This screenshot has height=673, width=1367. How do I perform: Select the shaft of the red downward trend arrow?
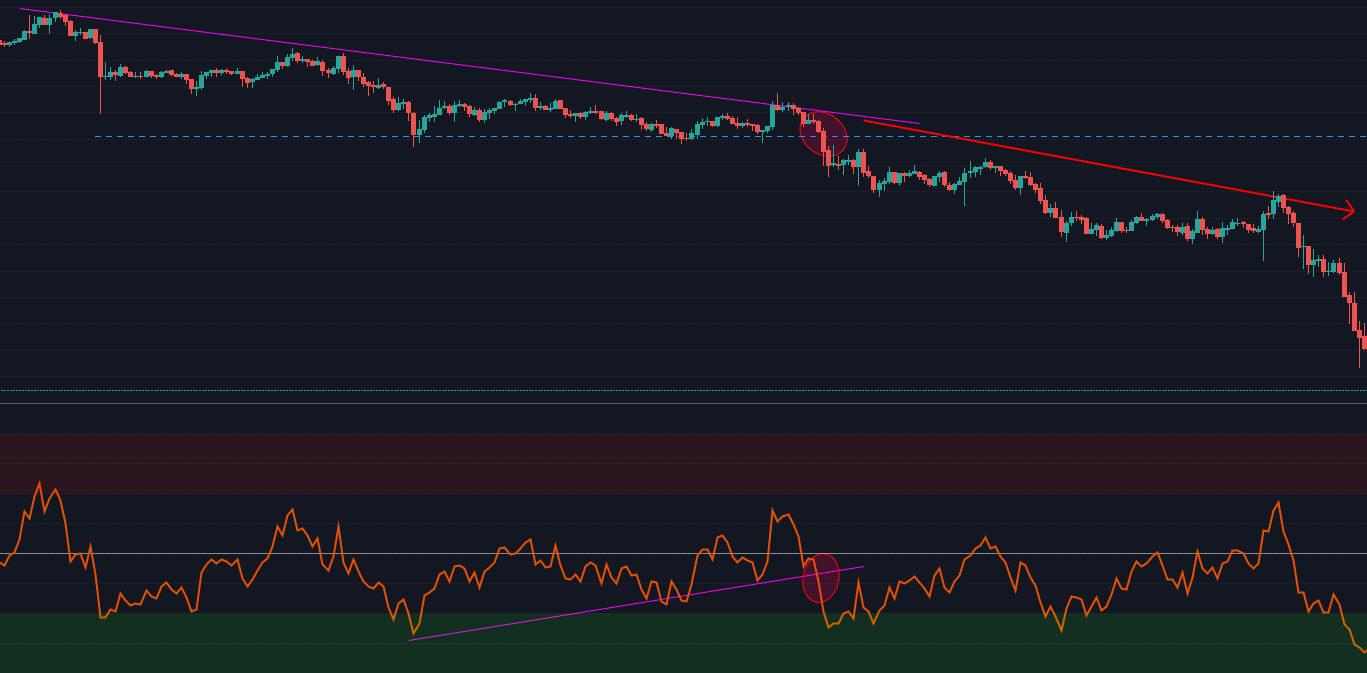(x=1100, y=165)
